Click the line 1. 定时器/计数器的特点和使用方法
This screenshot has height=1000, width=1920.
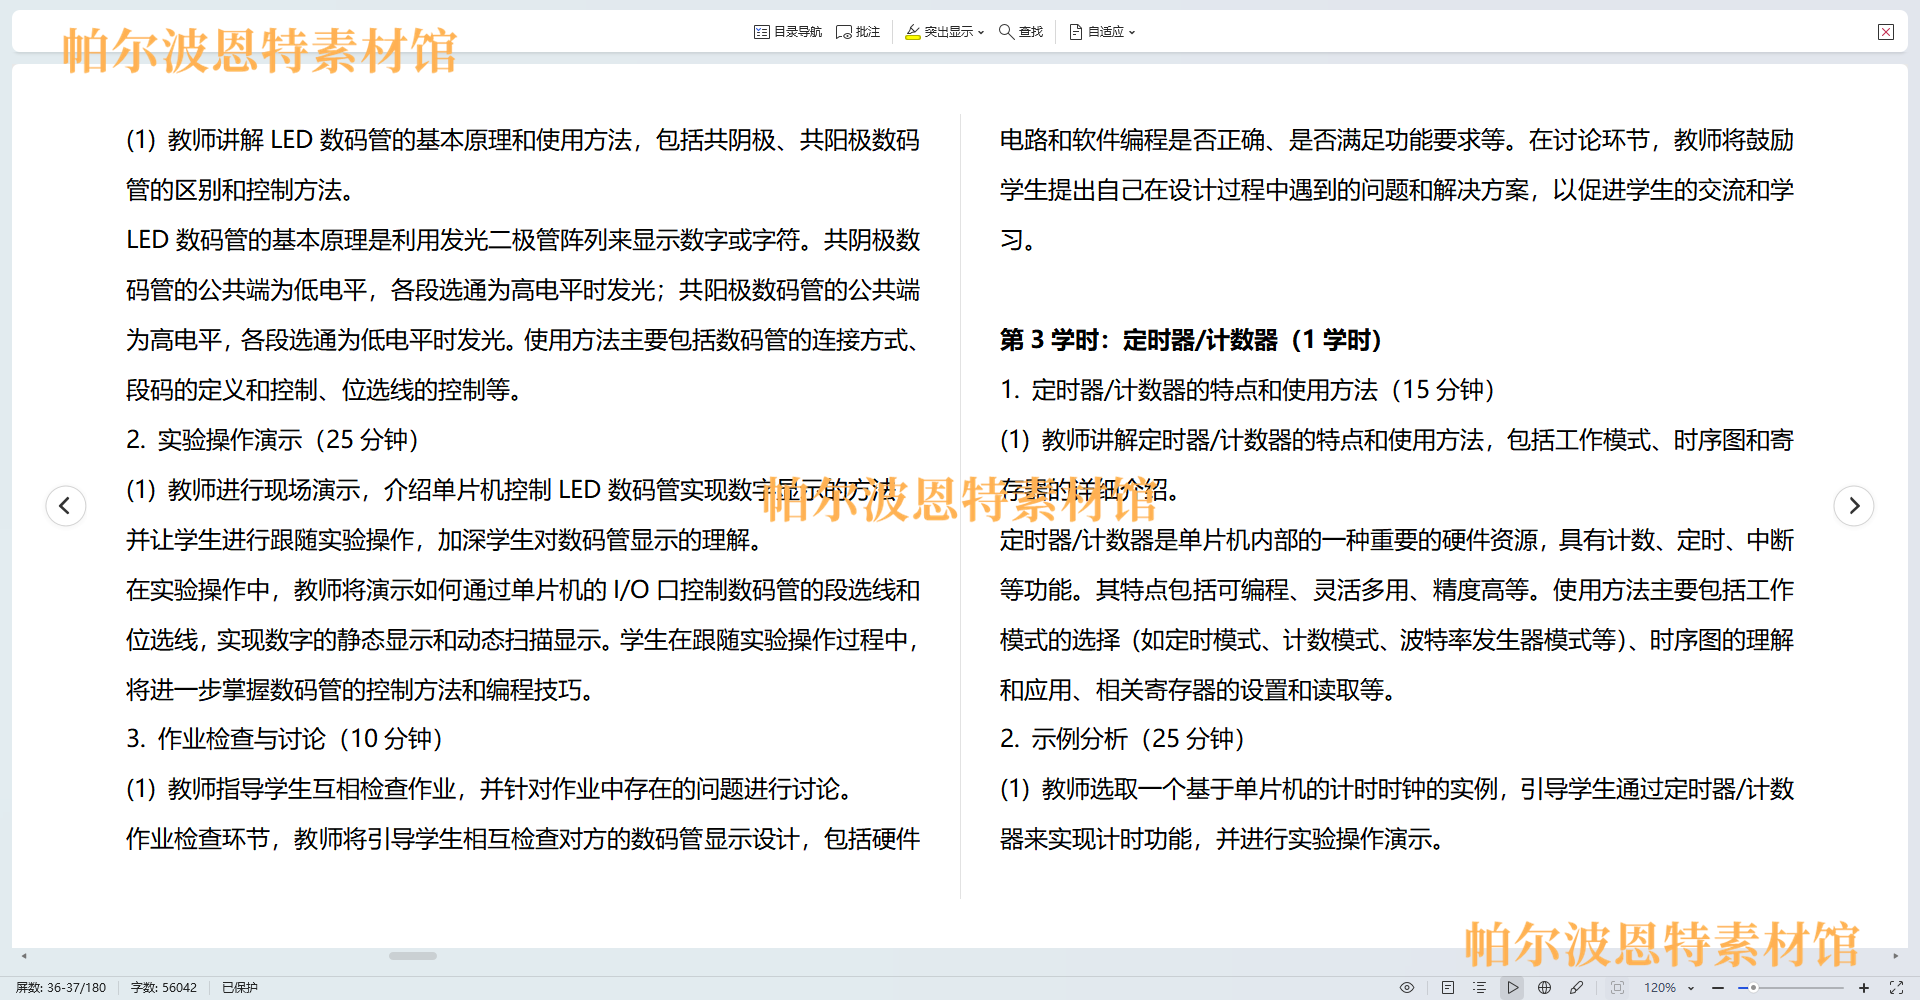pyautogui.click(x=1247, y=390)
